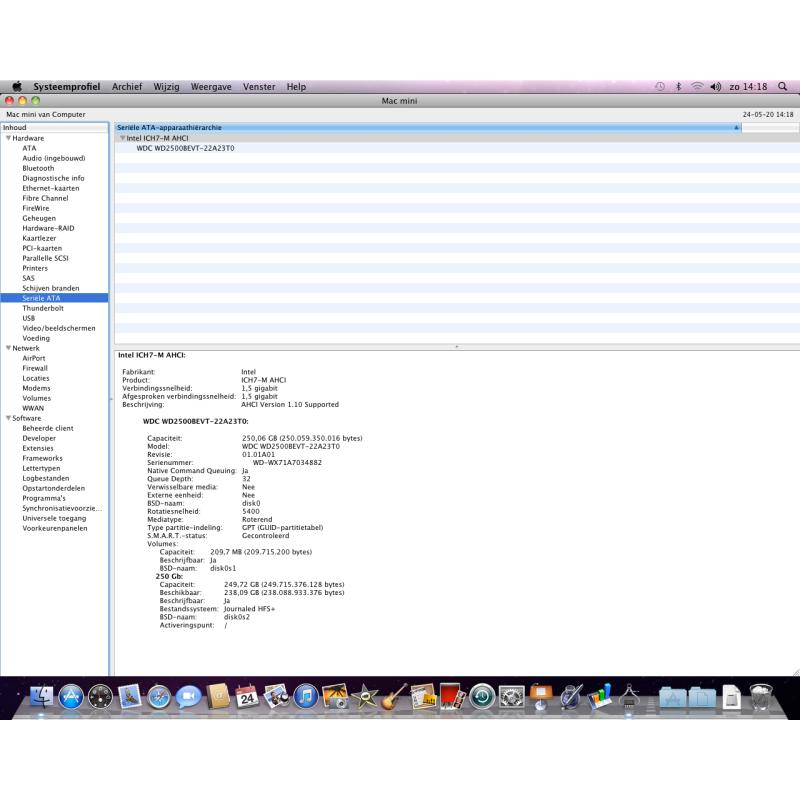The height and width of the screenshot is (800, 800).
Task: Select Hardware-RAID item
Action: coord(48,228)
